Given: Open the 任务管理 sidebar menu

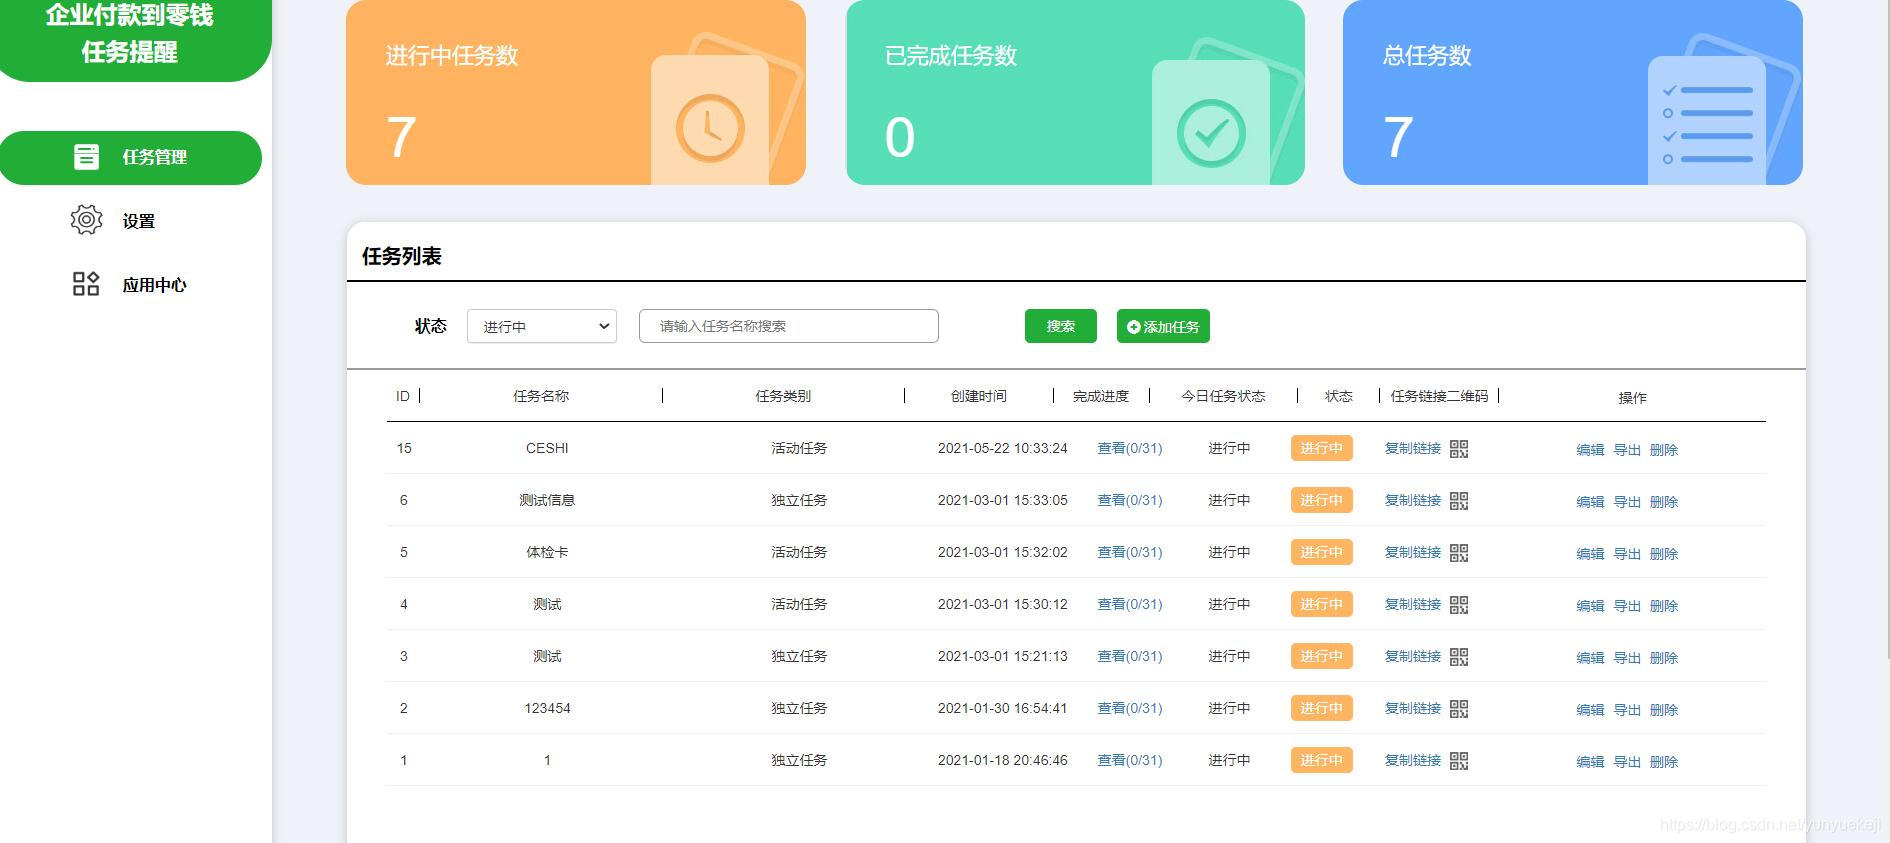Looking at the screenshot, I should [131, 157].
